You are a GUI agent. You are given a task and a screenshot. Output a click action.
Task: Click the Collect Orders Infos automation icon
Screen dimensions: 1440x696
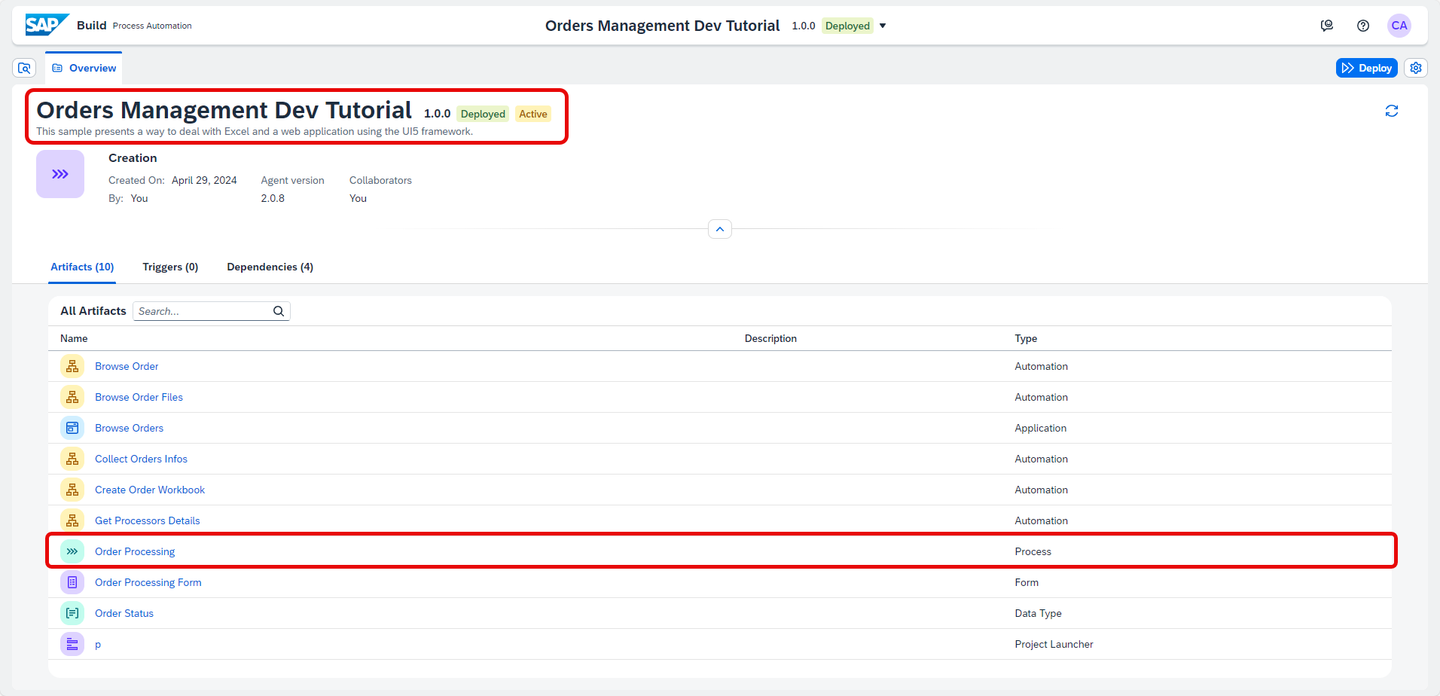(x=72, y=459)
